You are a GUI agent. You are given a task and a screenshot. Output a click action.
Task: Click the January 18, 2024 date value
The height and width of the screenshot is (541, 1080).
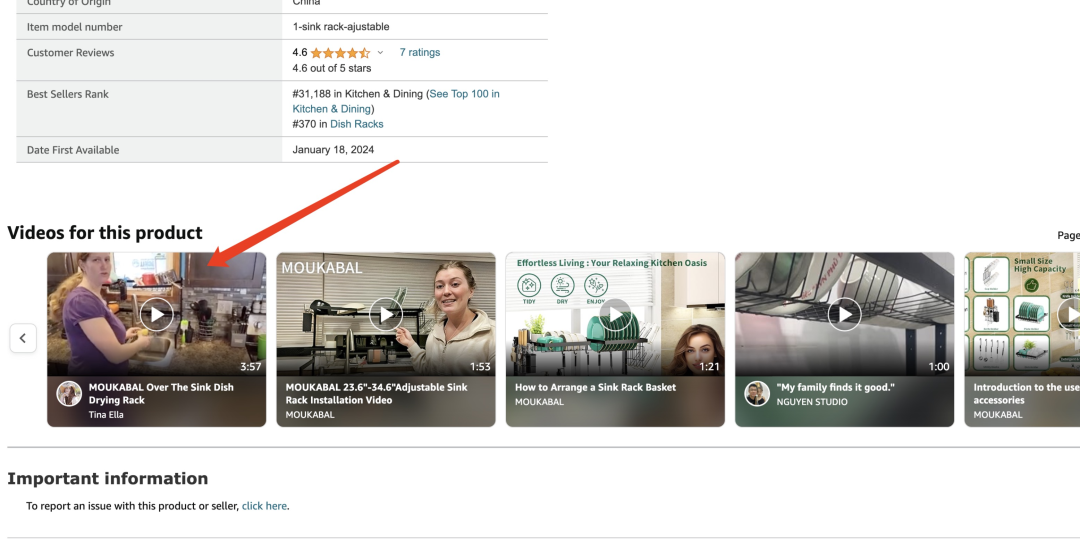[333, 150]
